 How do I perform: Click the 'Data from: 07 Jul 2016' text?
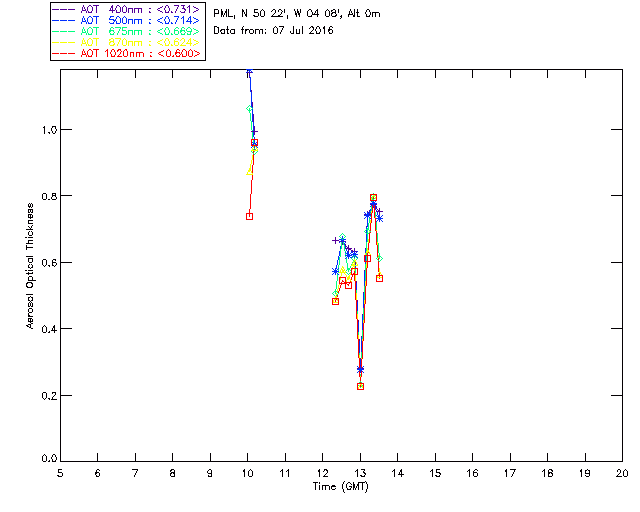click(x=273, y=31)
